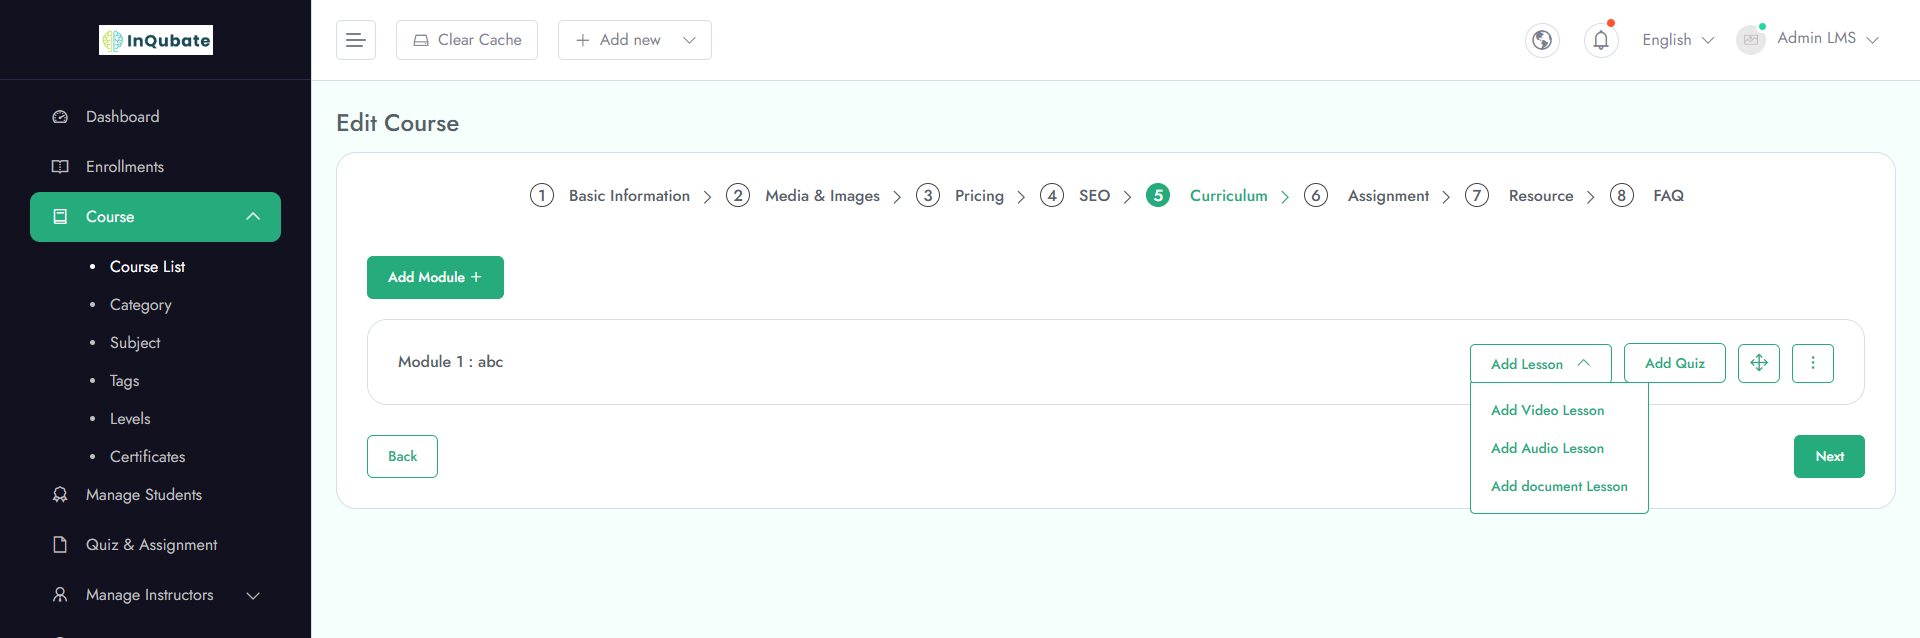
Task: Click the Add Quiz button
Action: point(1675,363)
